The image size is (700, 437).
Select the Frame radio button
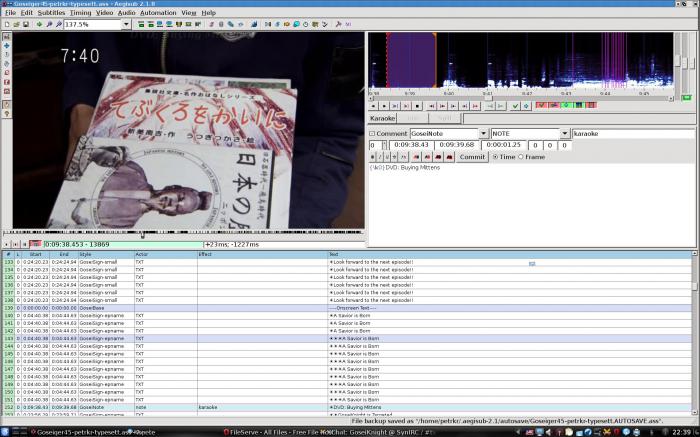pos(521,157)
